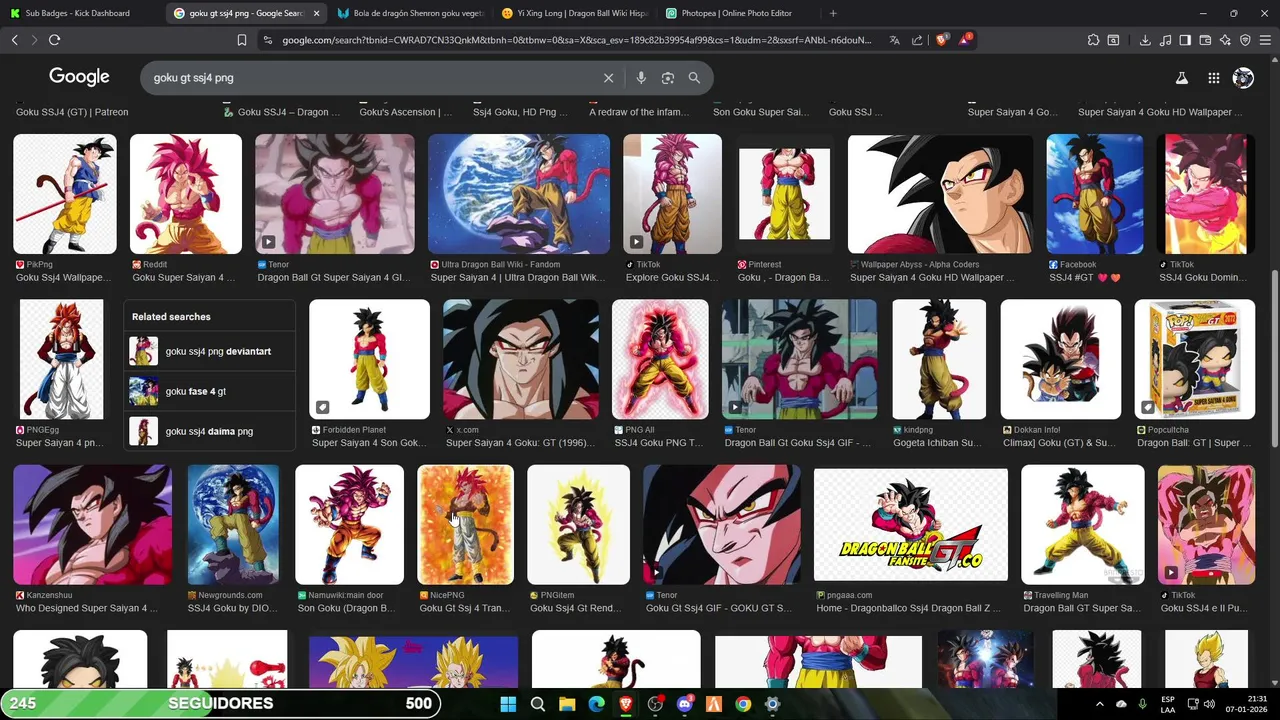Go back using the browser back arrow
1280x720 pixels.
pyautogui.click(x=14, y=40)
